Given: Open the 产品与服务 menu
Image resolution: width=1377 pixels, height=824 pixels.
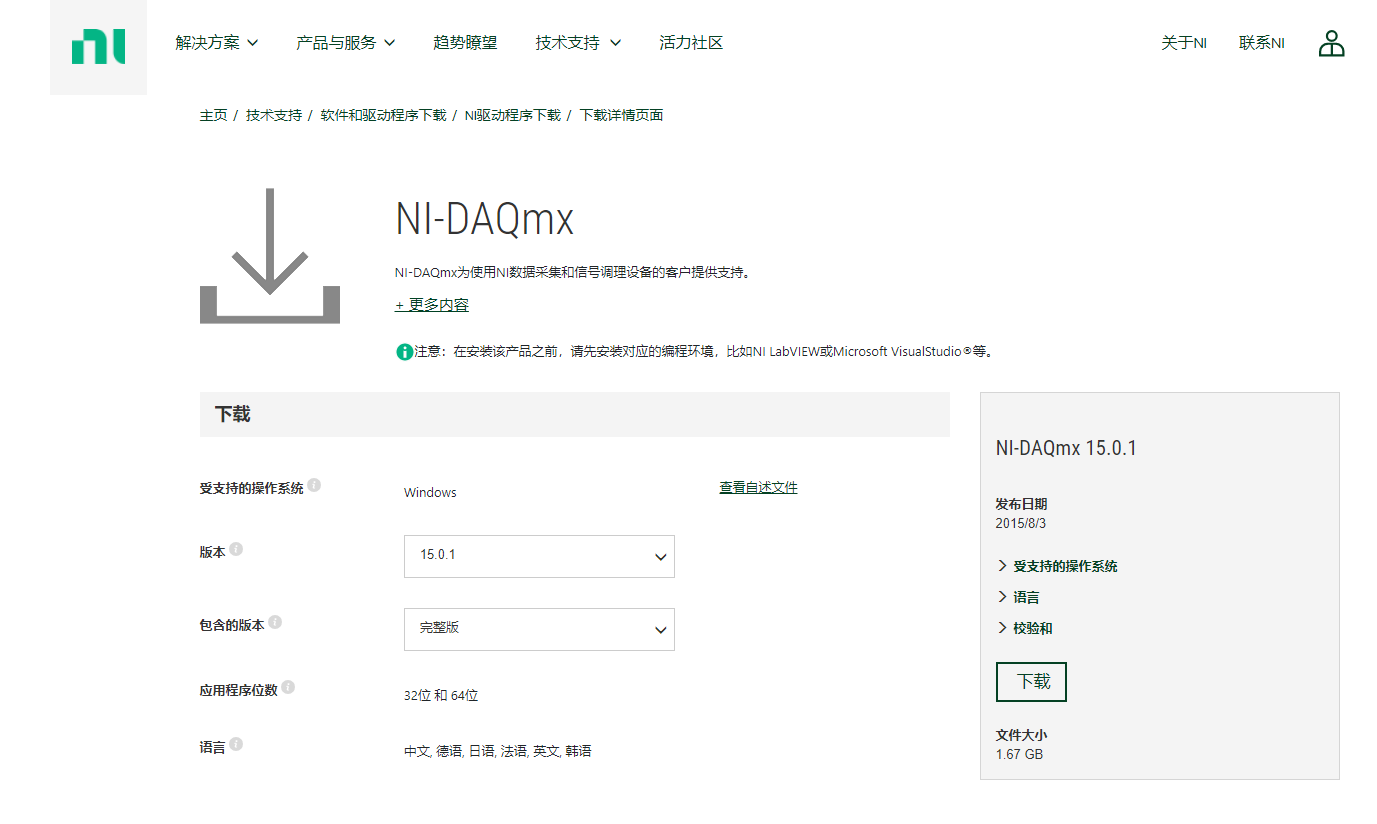Looking at the screenshot, I should 345,42.
